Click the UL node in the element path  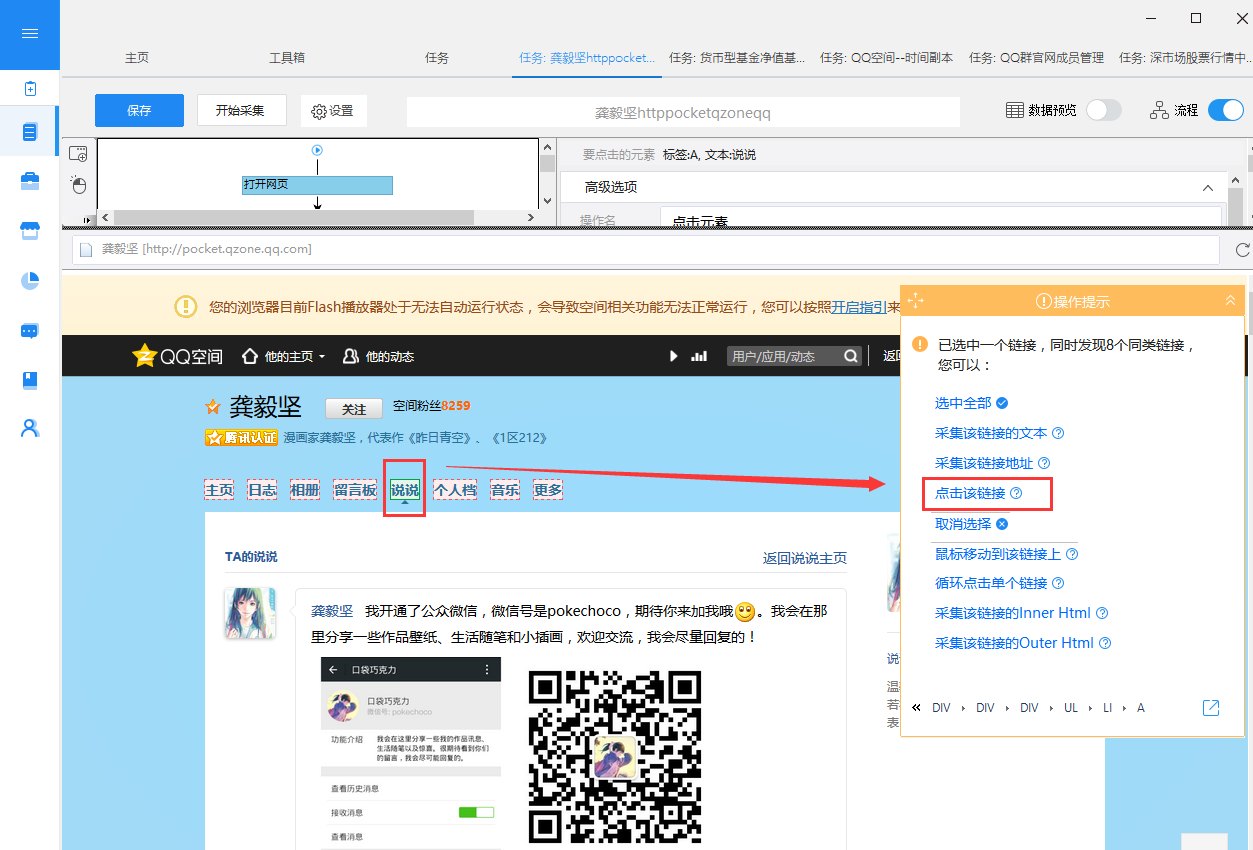[1071, 708]
